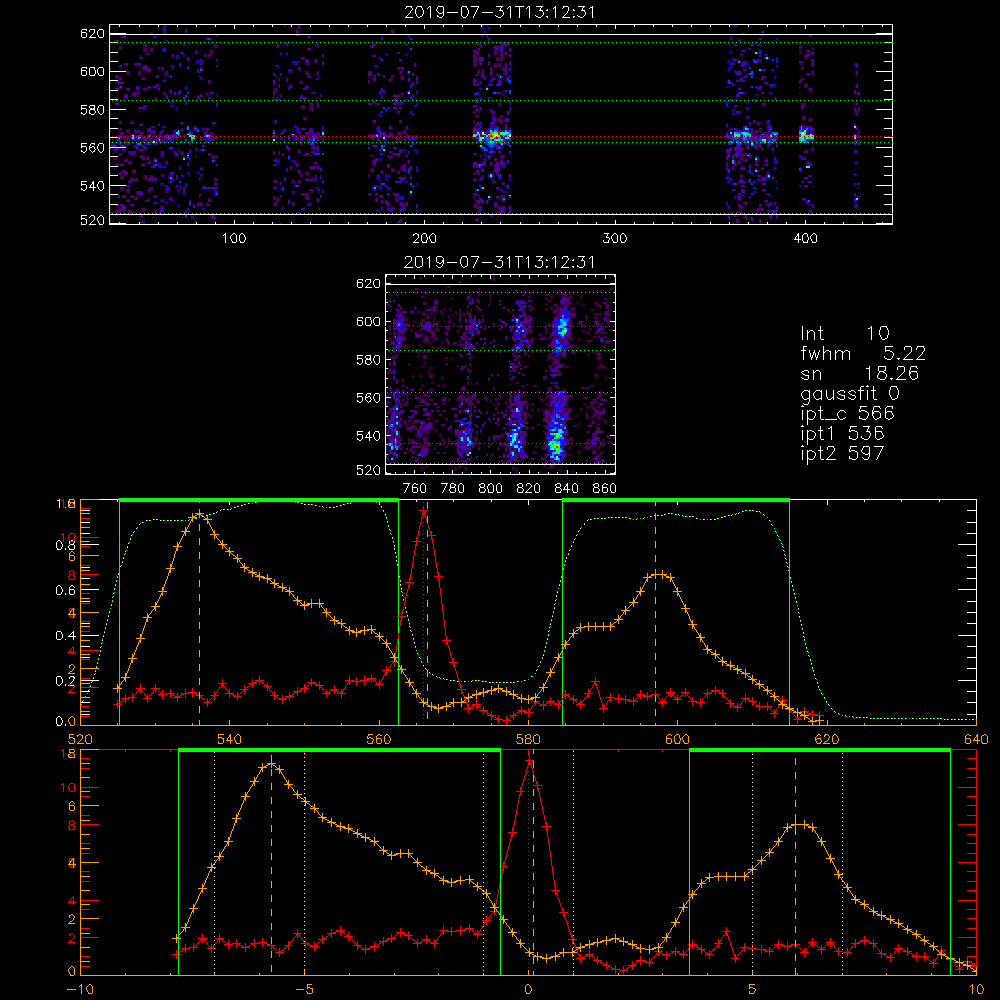Click x-axis label 800 of middle spectrogram
This screenshot has height=1000, width=1000.
point(490,489)
